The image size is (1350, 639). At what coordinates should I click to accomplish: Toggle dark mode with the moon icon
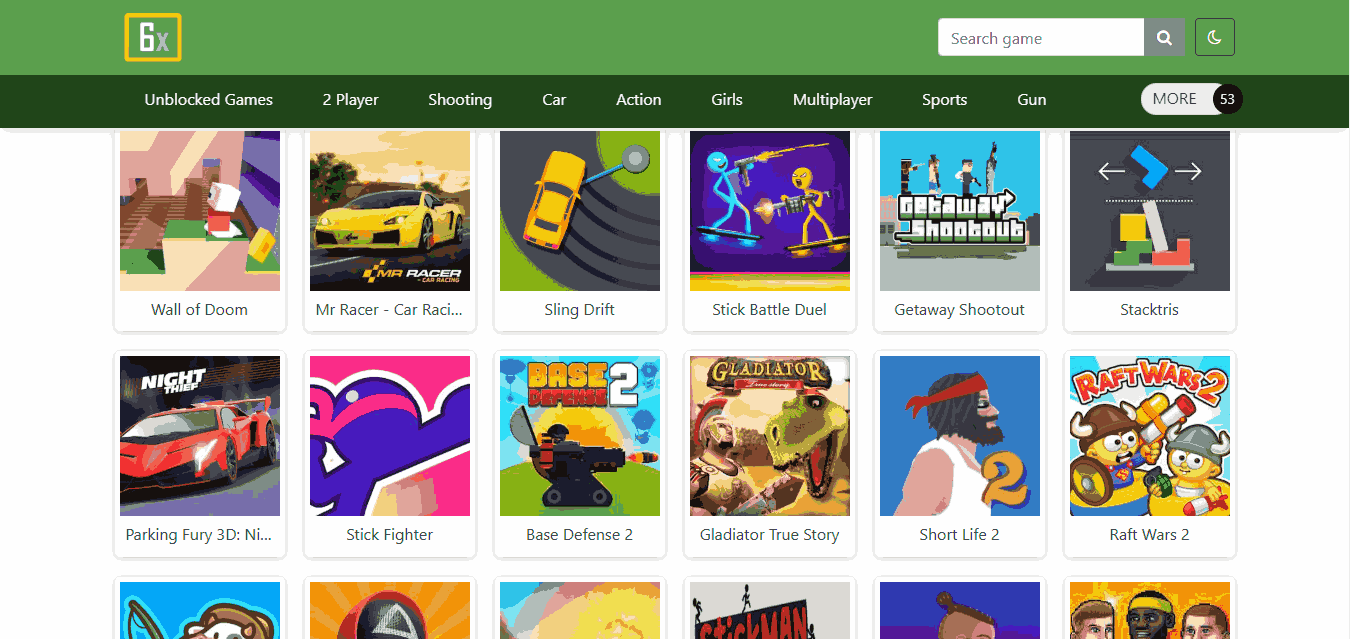point(1214,37)
